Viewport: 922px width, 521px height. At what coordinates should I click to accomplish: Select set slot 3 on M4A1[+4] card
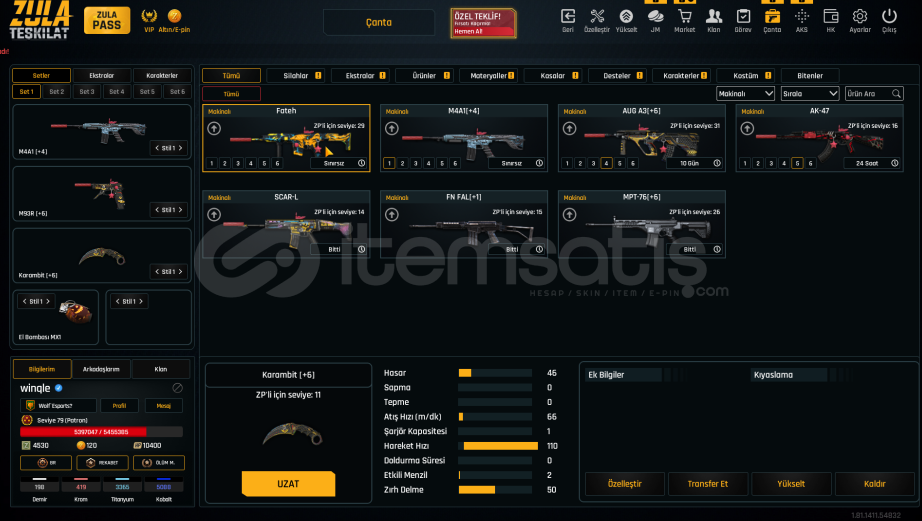pyautogui.click(x=415, y=163)
